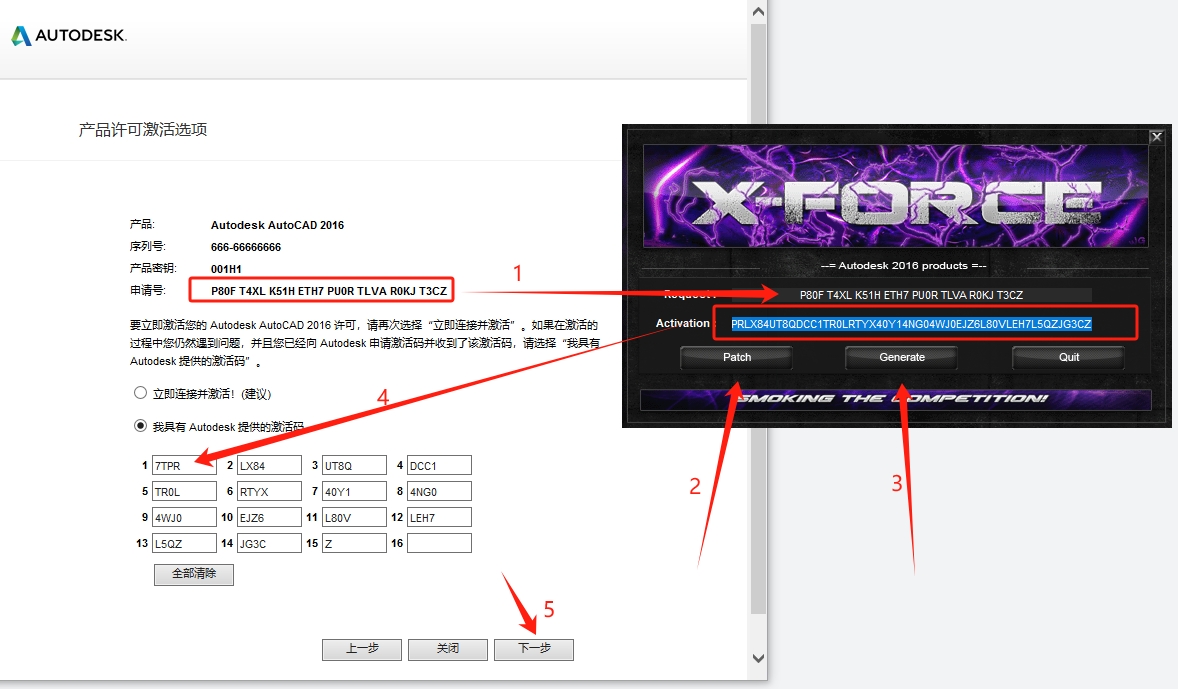Select the 我具有 Autodesk 提供的激活码 radio option
Viewport: 1178px width, 689px height.
[140, 426]
